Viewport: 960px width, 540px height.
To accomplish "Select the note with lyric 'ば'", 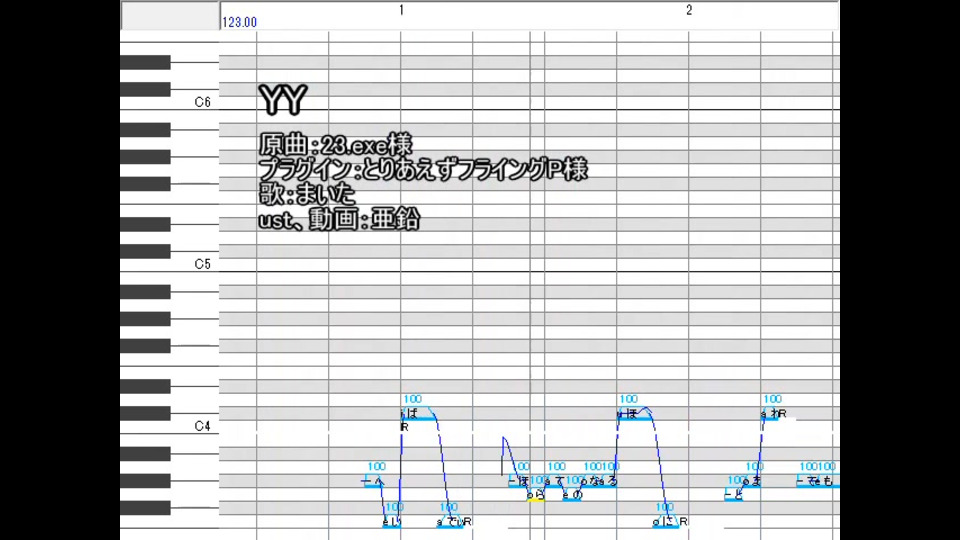I will pyautogui.click(x=419, y=414).
